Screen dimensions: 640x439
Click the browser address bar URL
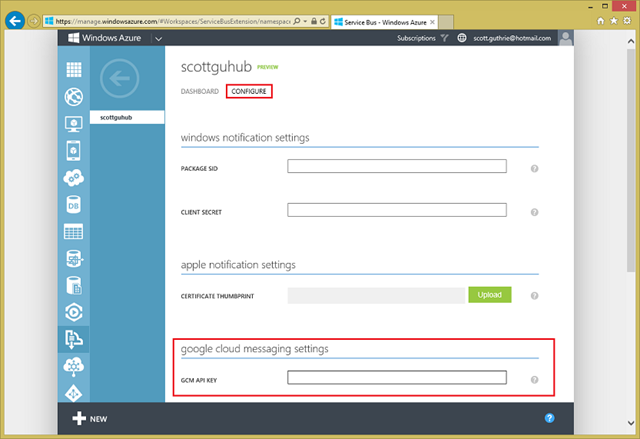(173, 21)
